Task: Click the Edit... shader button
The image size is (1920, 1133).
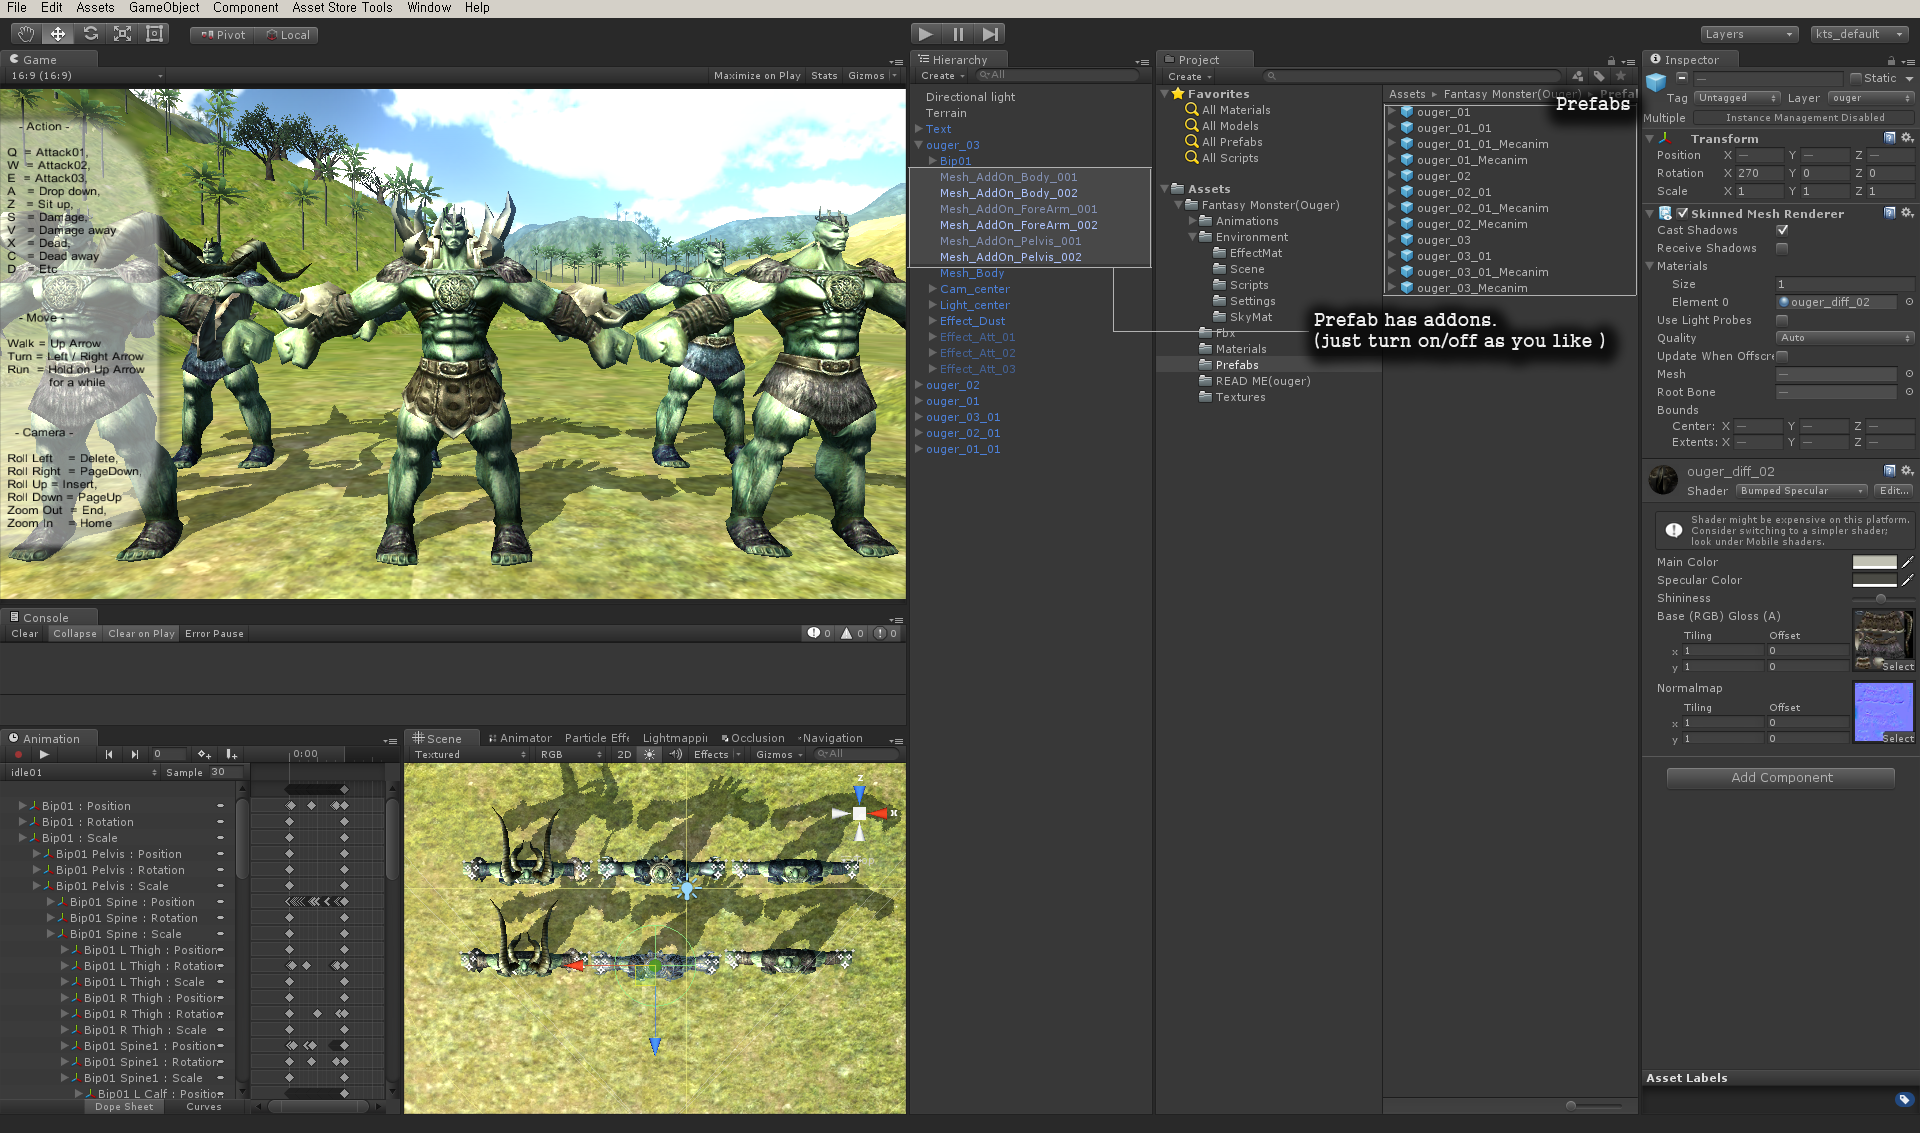Action: coord(1893,491)
